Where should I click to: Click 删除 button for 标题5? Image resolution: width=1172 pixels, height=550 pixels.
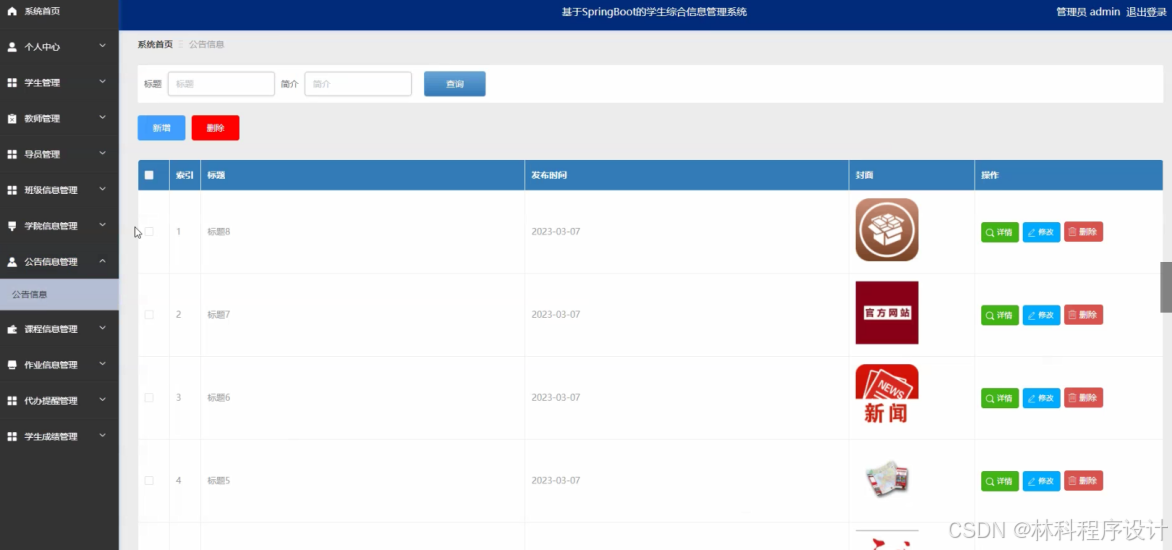click(x=1083, y=481)
